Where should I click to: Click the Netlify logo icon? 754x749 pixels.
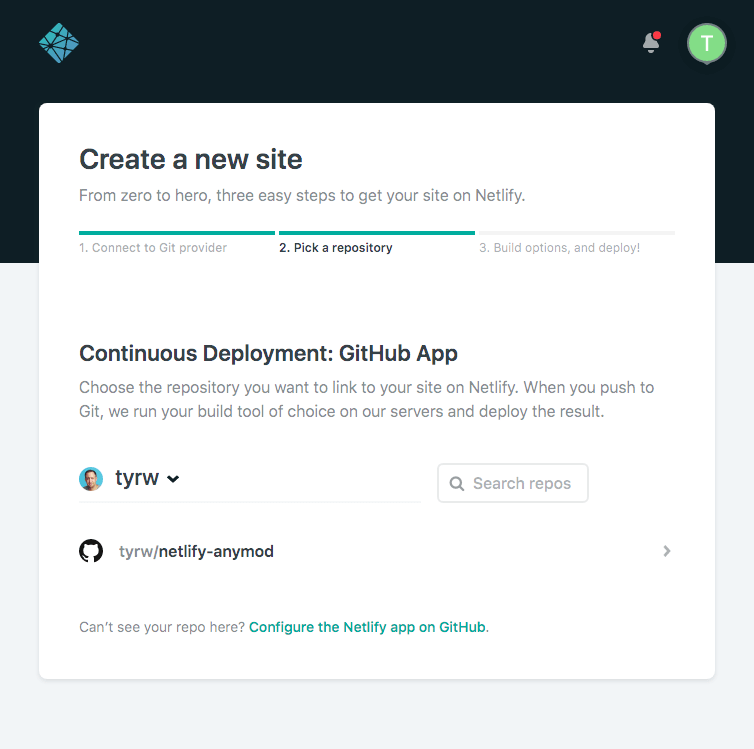pyautogui.click(x=59, y=43)
